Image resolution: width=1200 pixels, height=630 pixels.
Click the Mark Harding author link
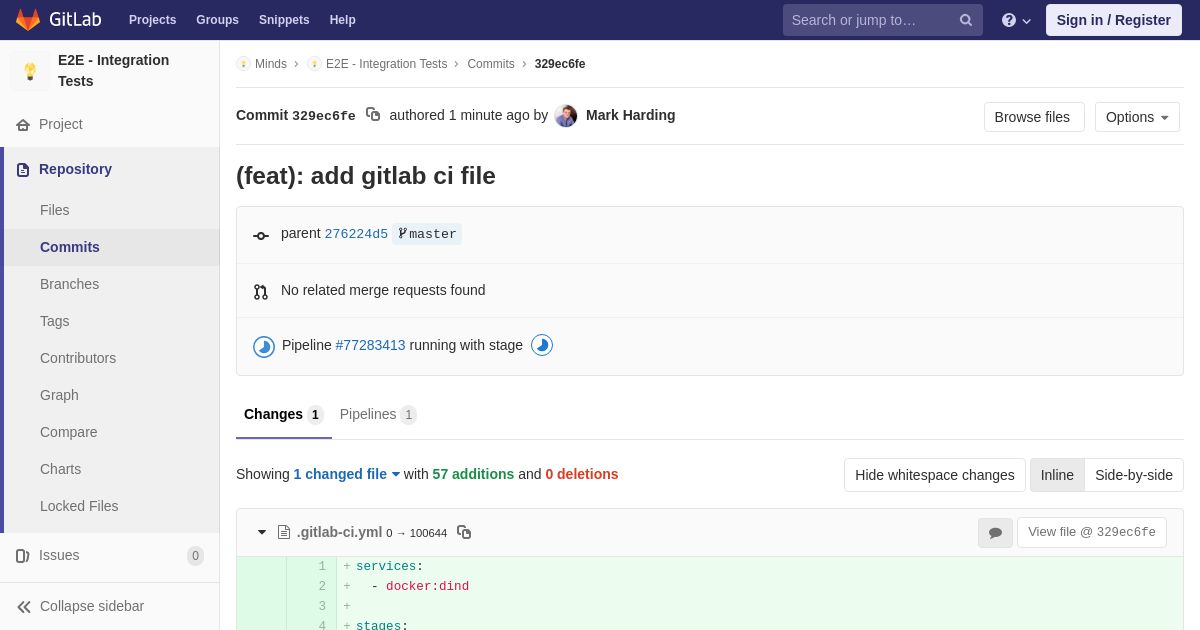(631, 115)
